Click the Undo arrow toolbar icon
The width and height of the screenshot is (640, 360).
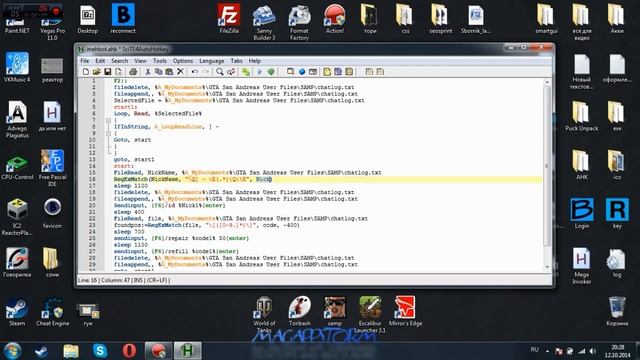(195, 72)
